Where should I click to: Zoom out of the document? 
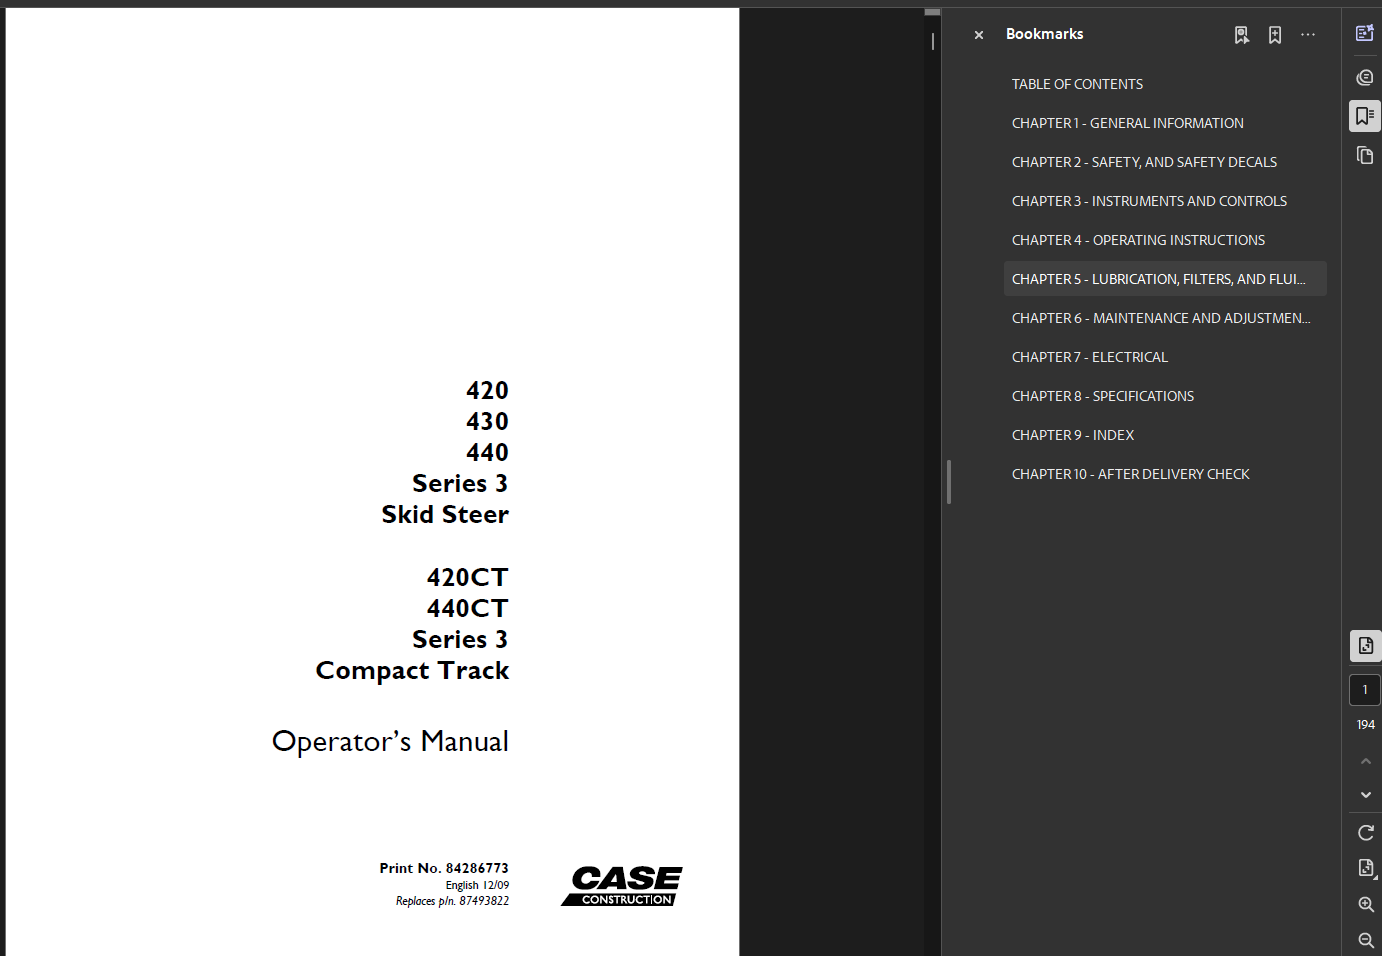click(1365, 940)
